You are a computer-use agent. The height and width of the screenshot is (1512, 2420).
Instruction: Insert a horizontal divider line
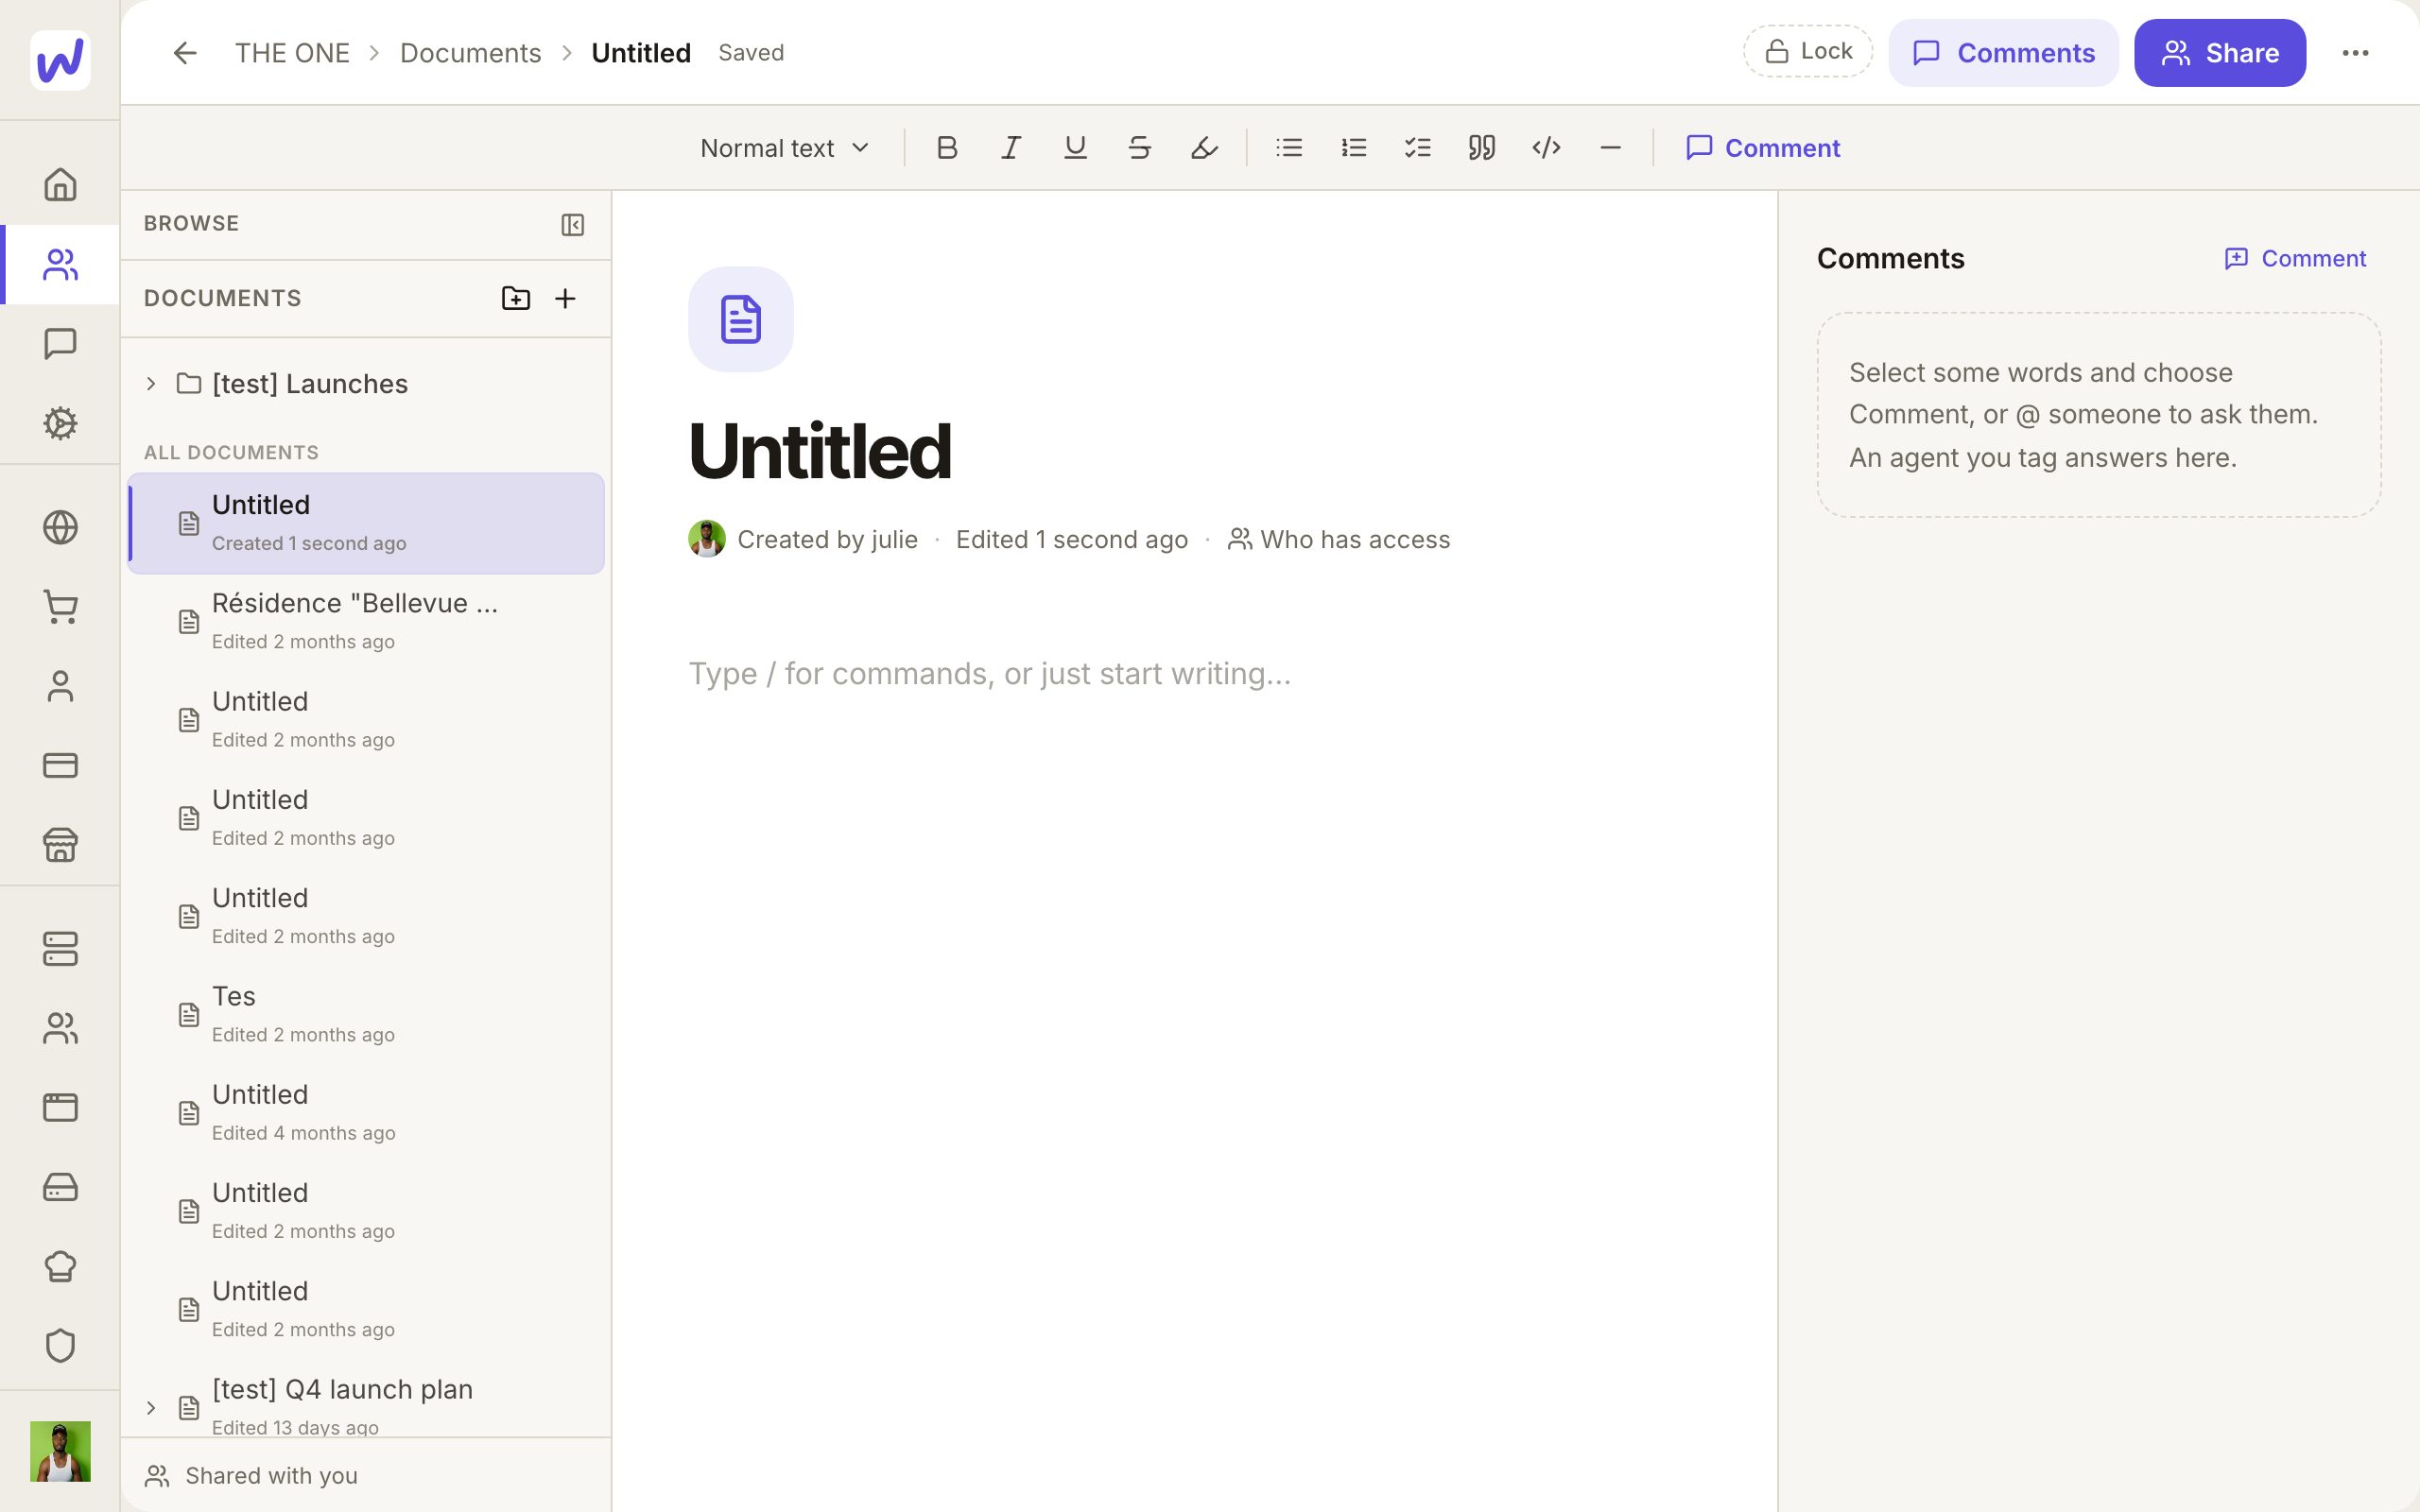[1610, 148]
